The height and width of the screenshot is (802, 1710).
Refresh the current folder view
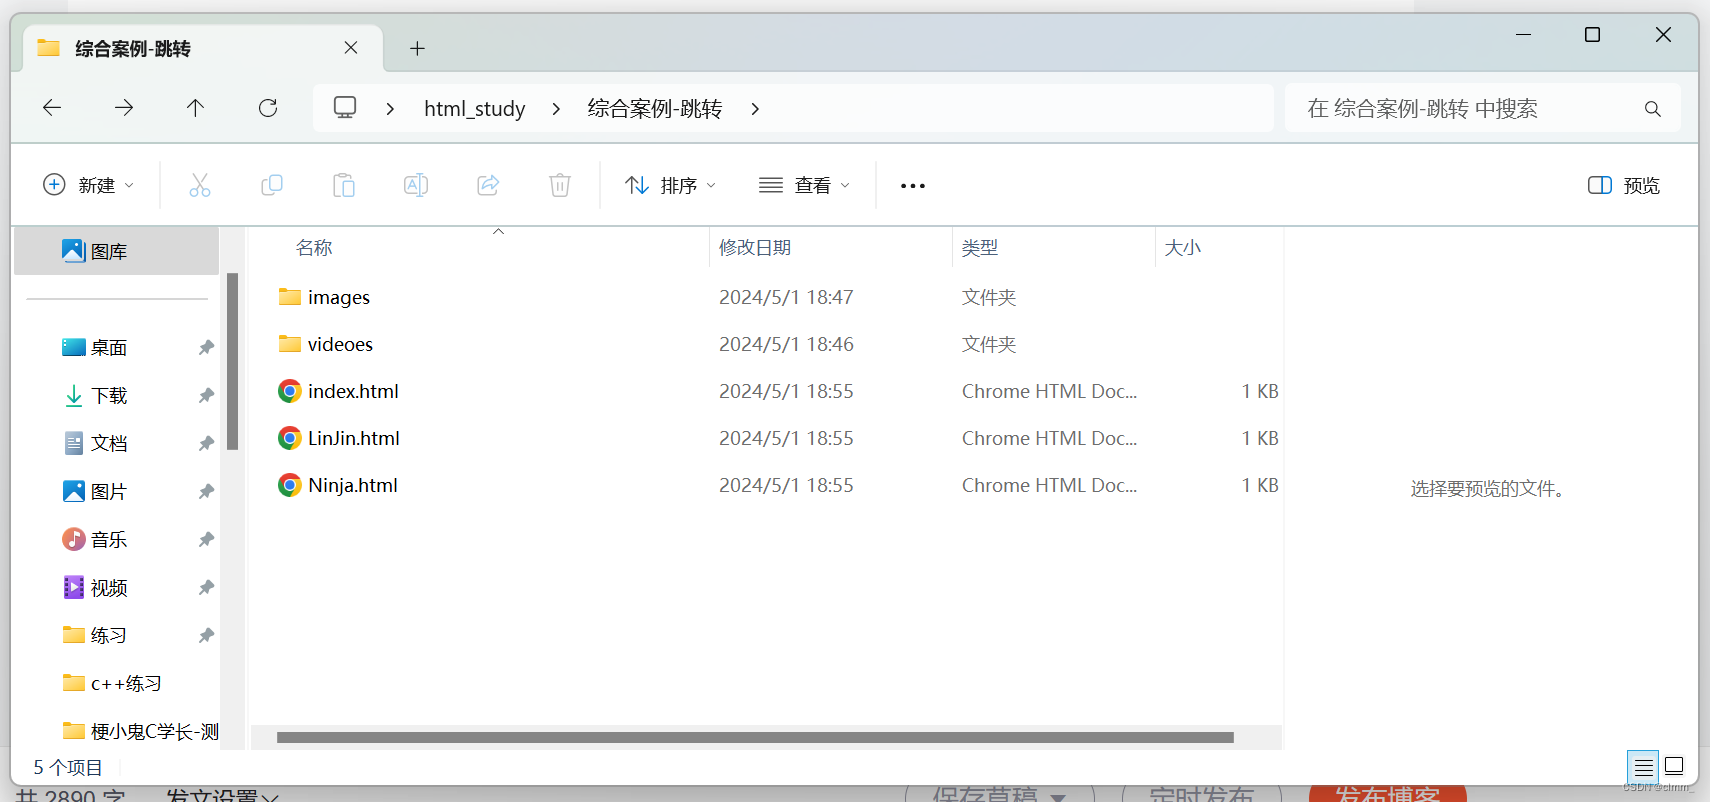click(268, 108)
